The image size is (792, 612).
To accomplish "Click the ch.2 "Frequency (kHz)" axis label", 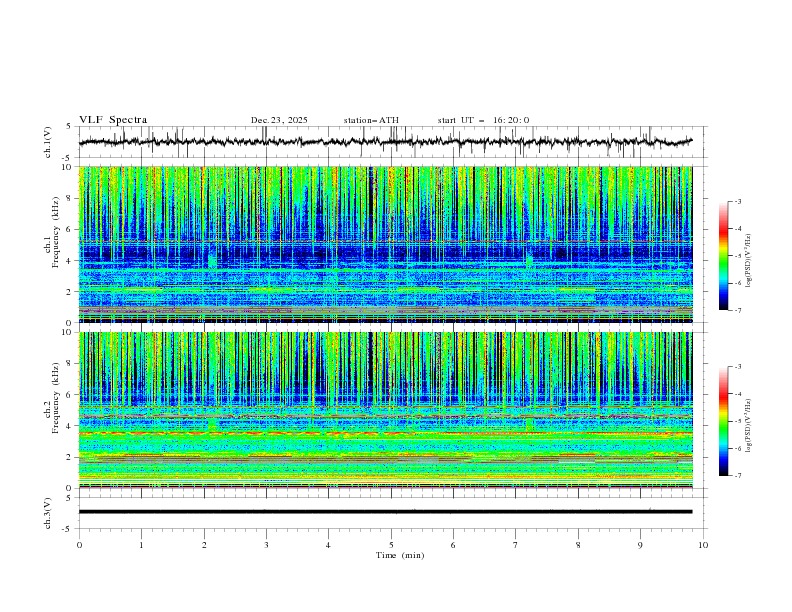I will [x=56, y=398].
